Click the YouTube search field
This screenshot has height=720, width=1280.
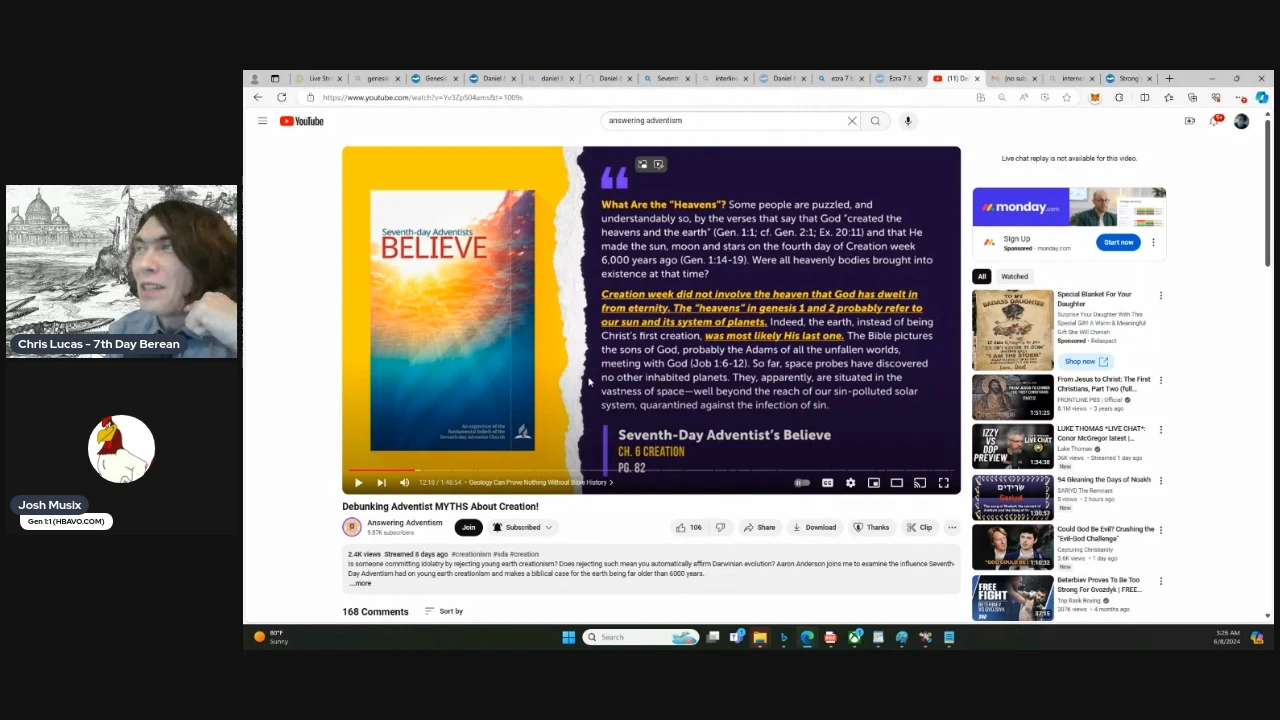725,121
